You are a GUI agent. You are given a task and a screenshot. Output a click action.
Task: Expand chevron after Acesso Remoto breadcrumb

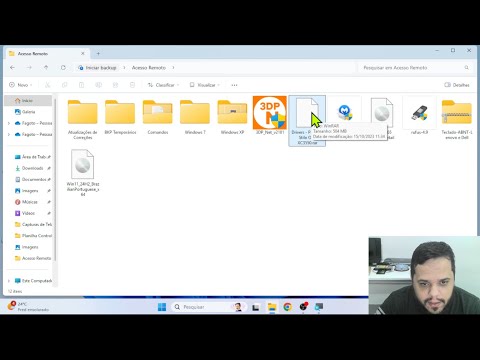pos(173,68)
